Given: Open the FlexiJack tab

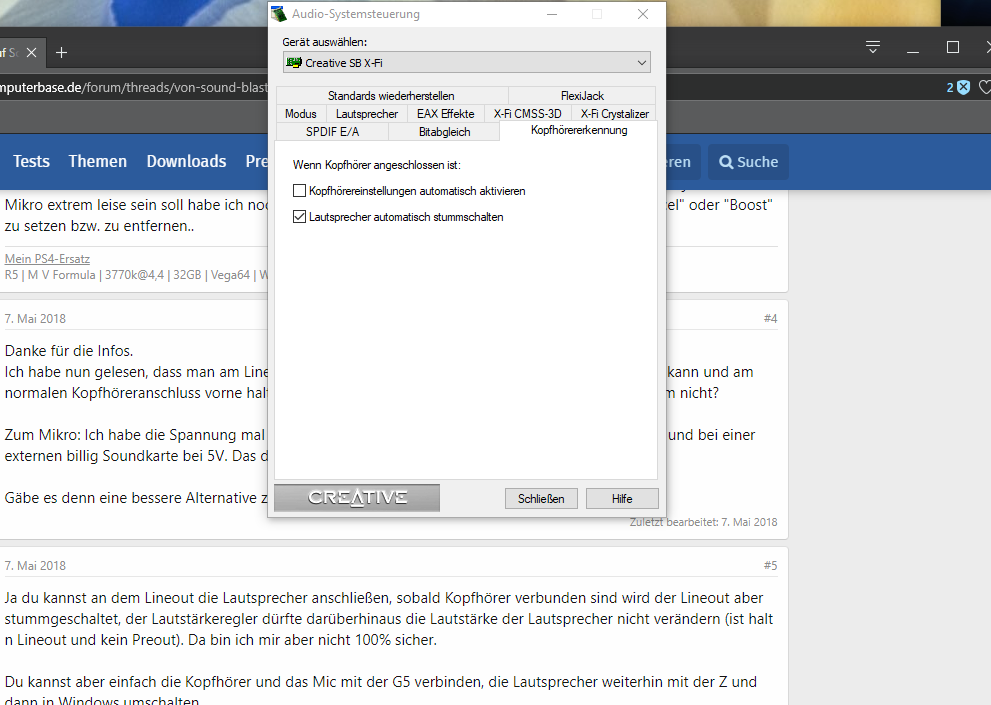Looking at the screenshot, I should [582, 95].
